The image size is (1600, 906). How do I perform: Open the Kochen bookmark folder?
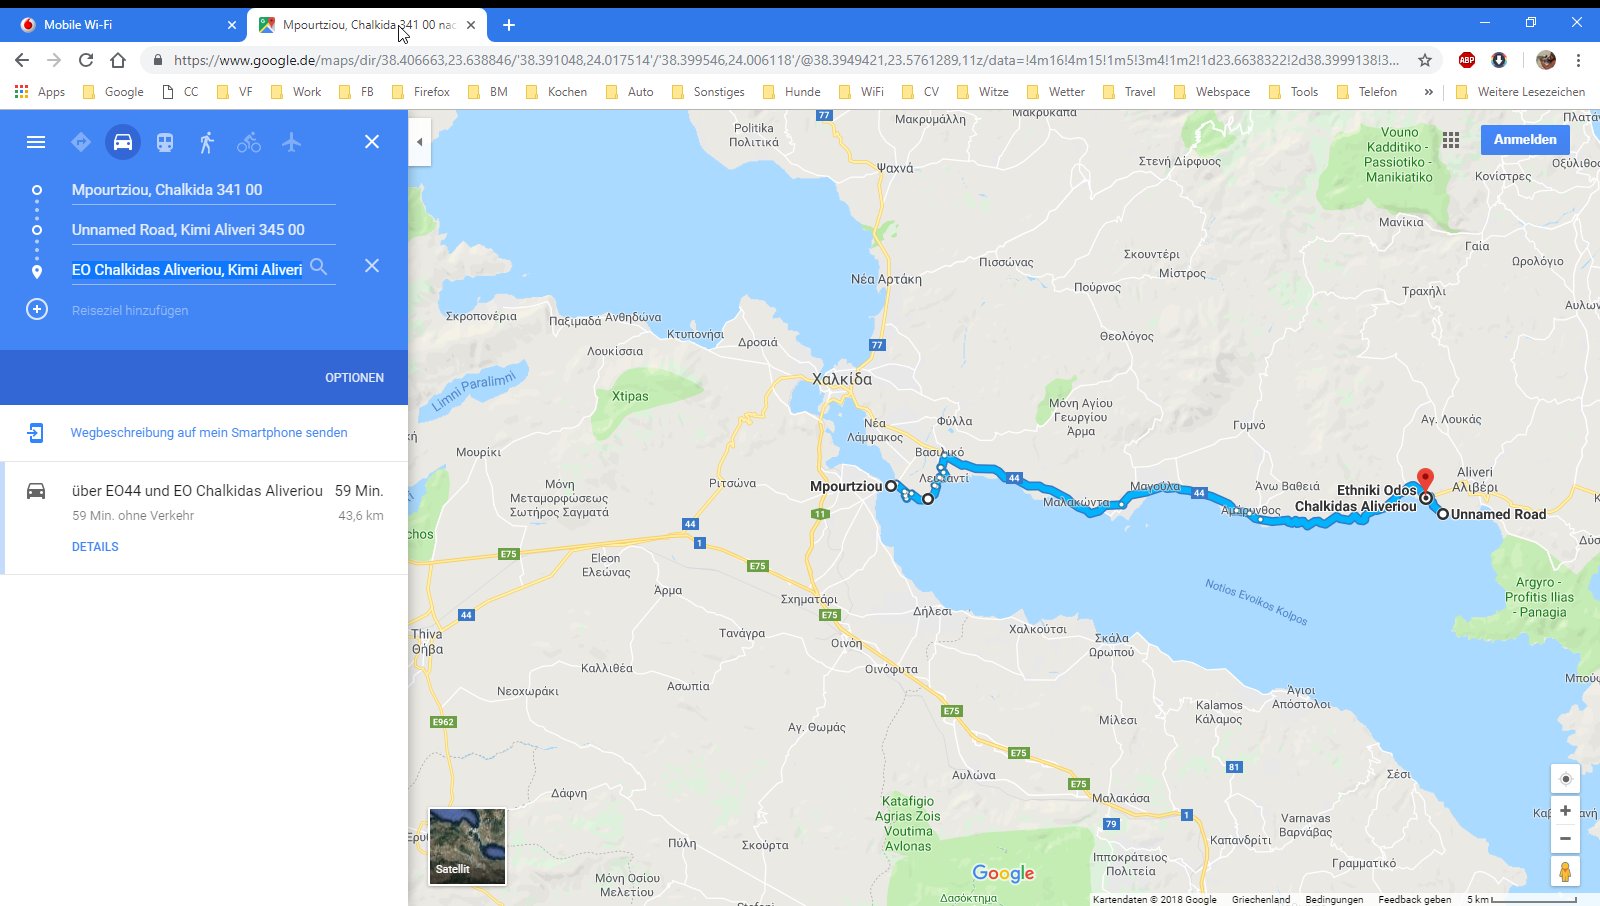point(556,91)
